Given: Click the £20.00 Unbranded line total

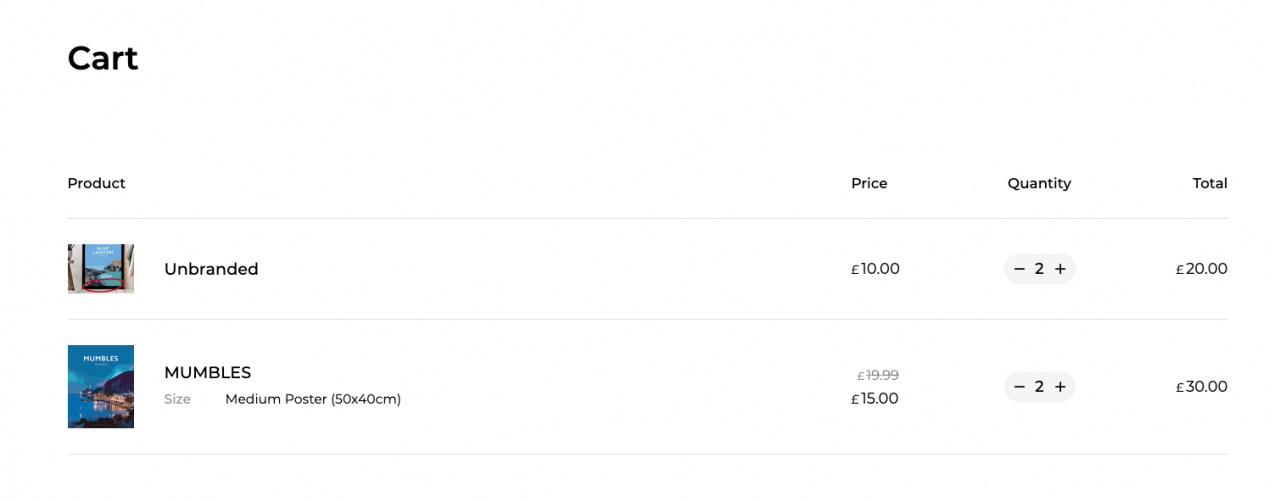Looking at the screenshot, I should tap(1201, 269).
